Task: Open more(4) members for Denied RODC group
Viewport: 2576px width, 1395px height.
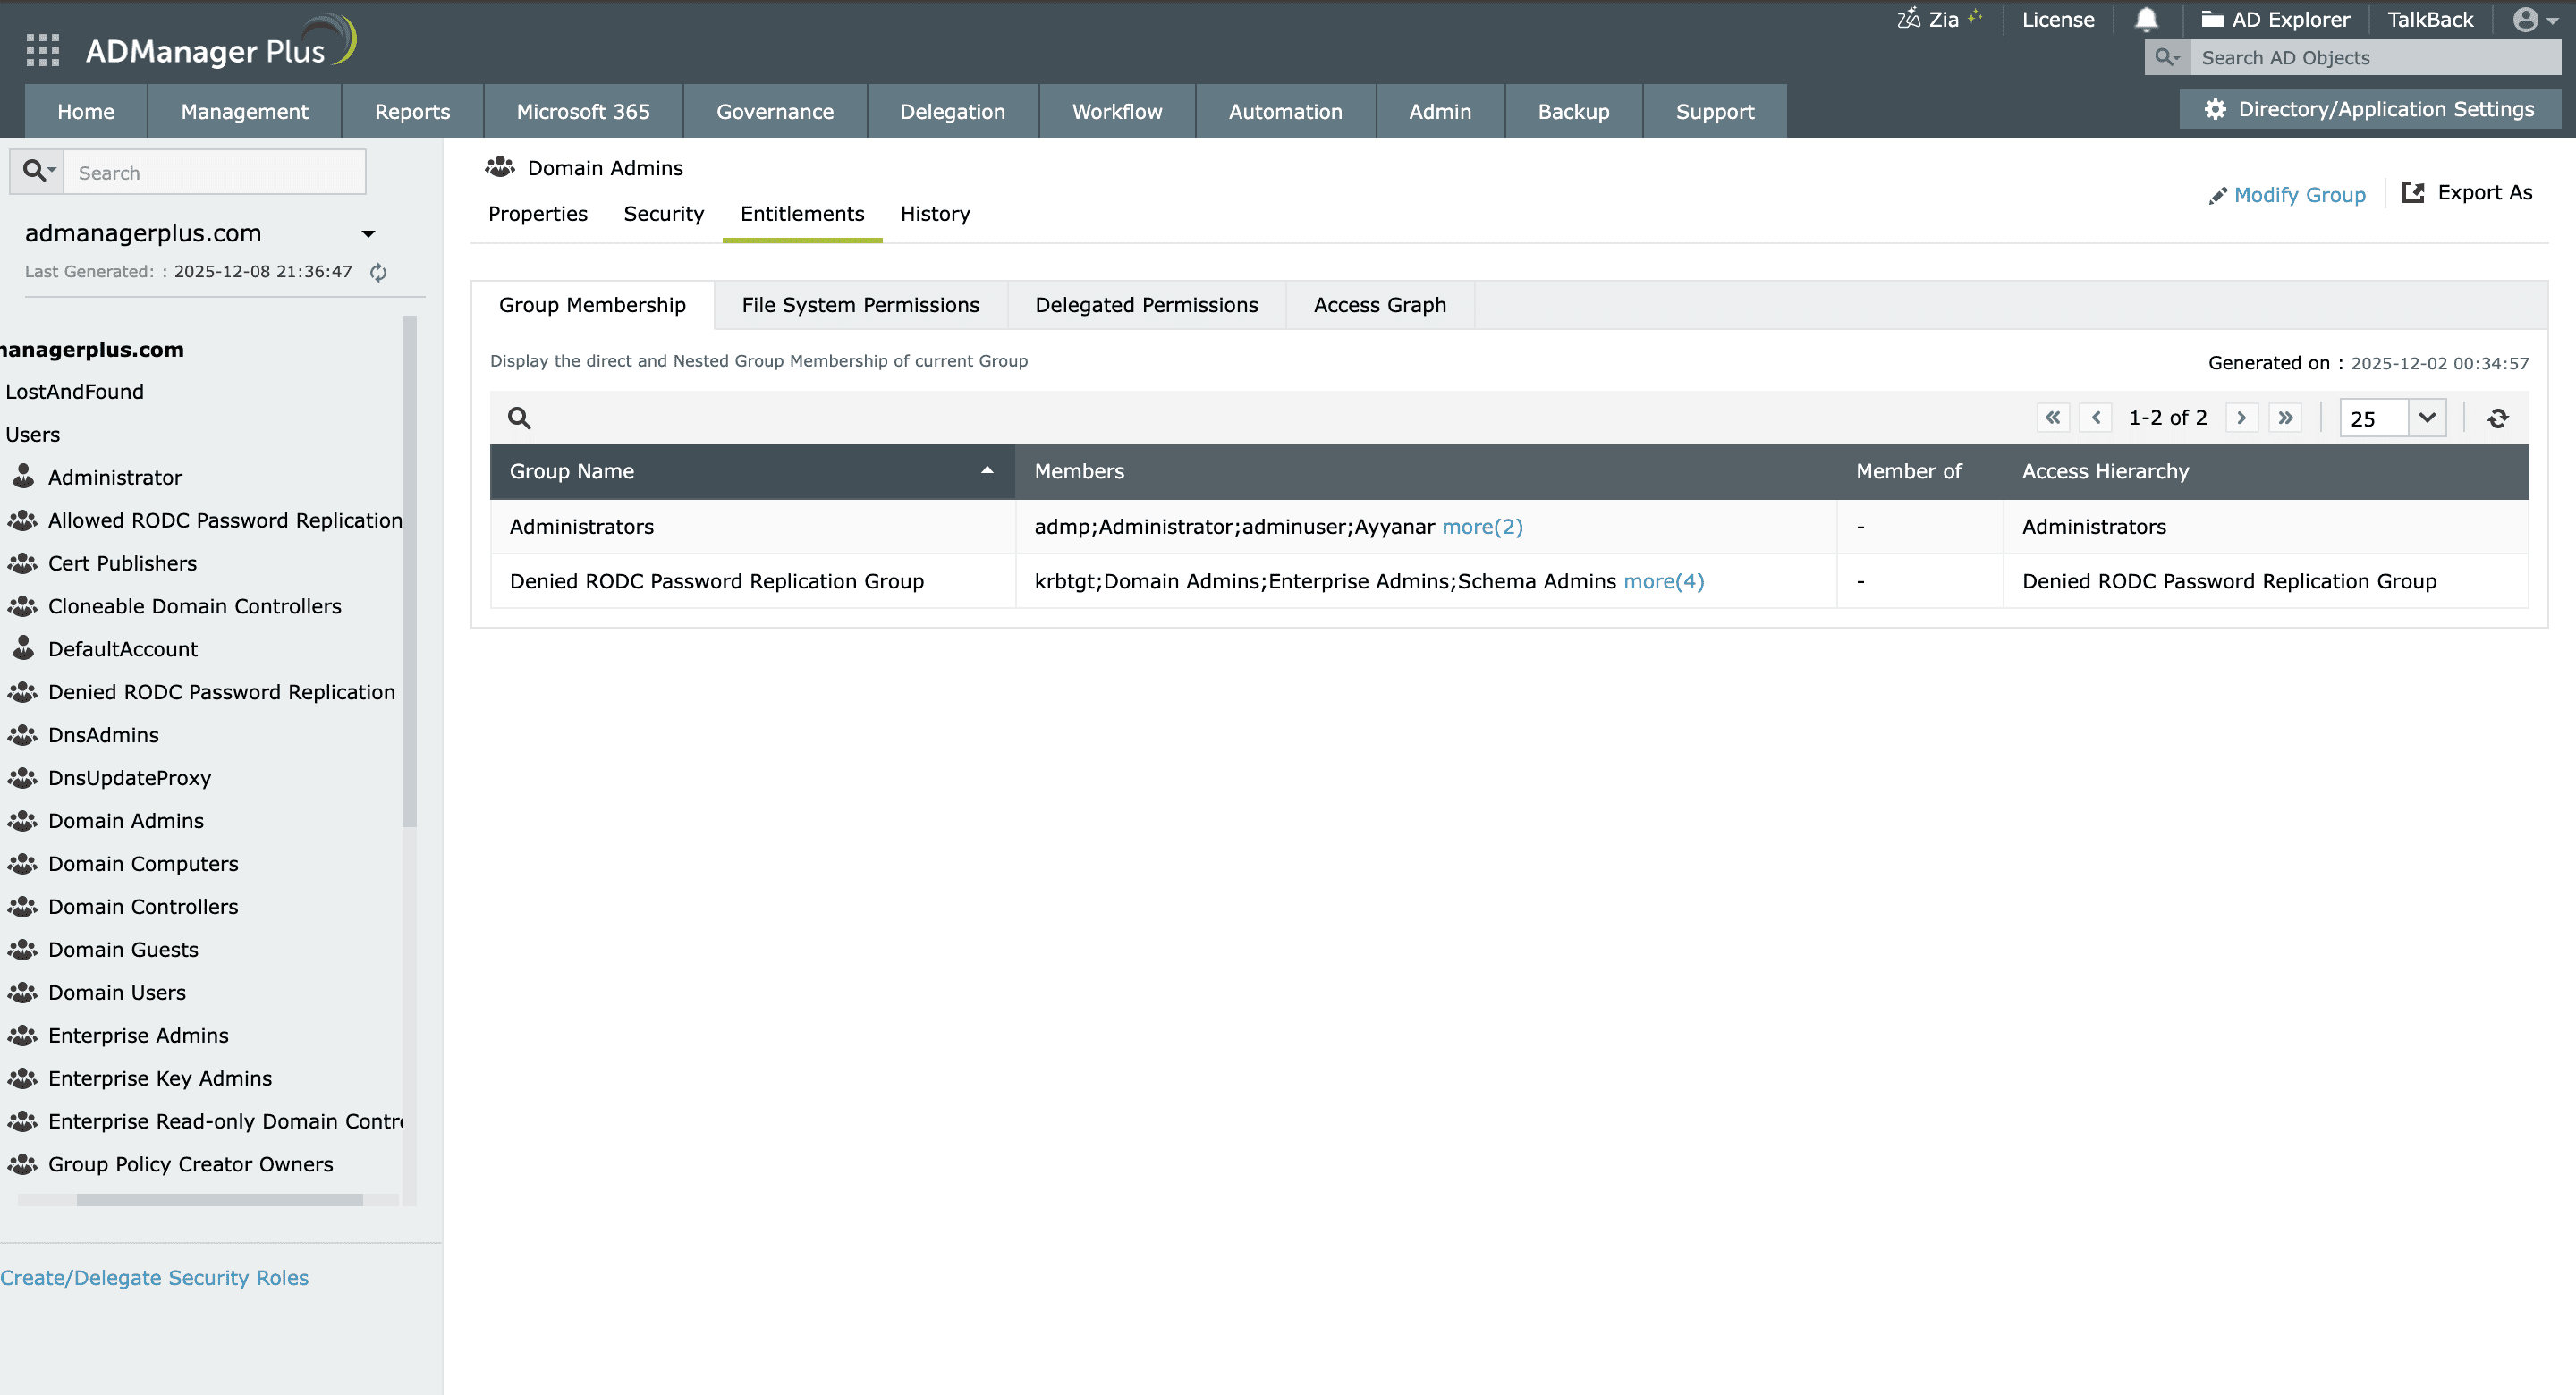Action: pyautogui.click(x=1663, y=581)
